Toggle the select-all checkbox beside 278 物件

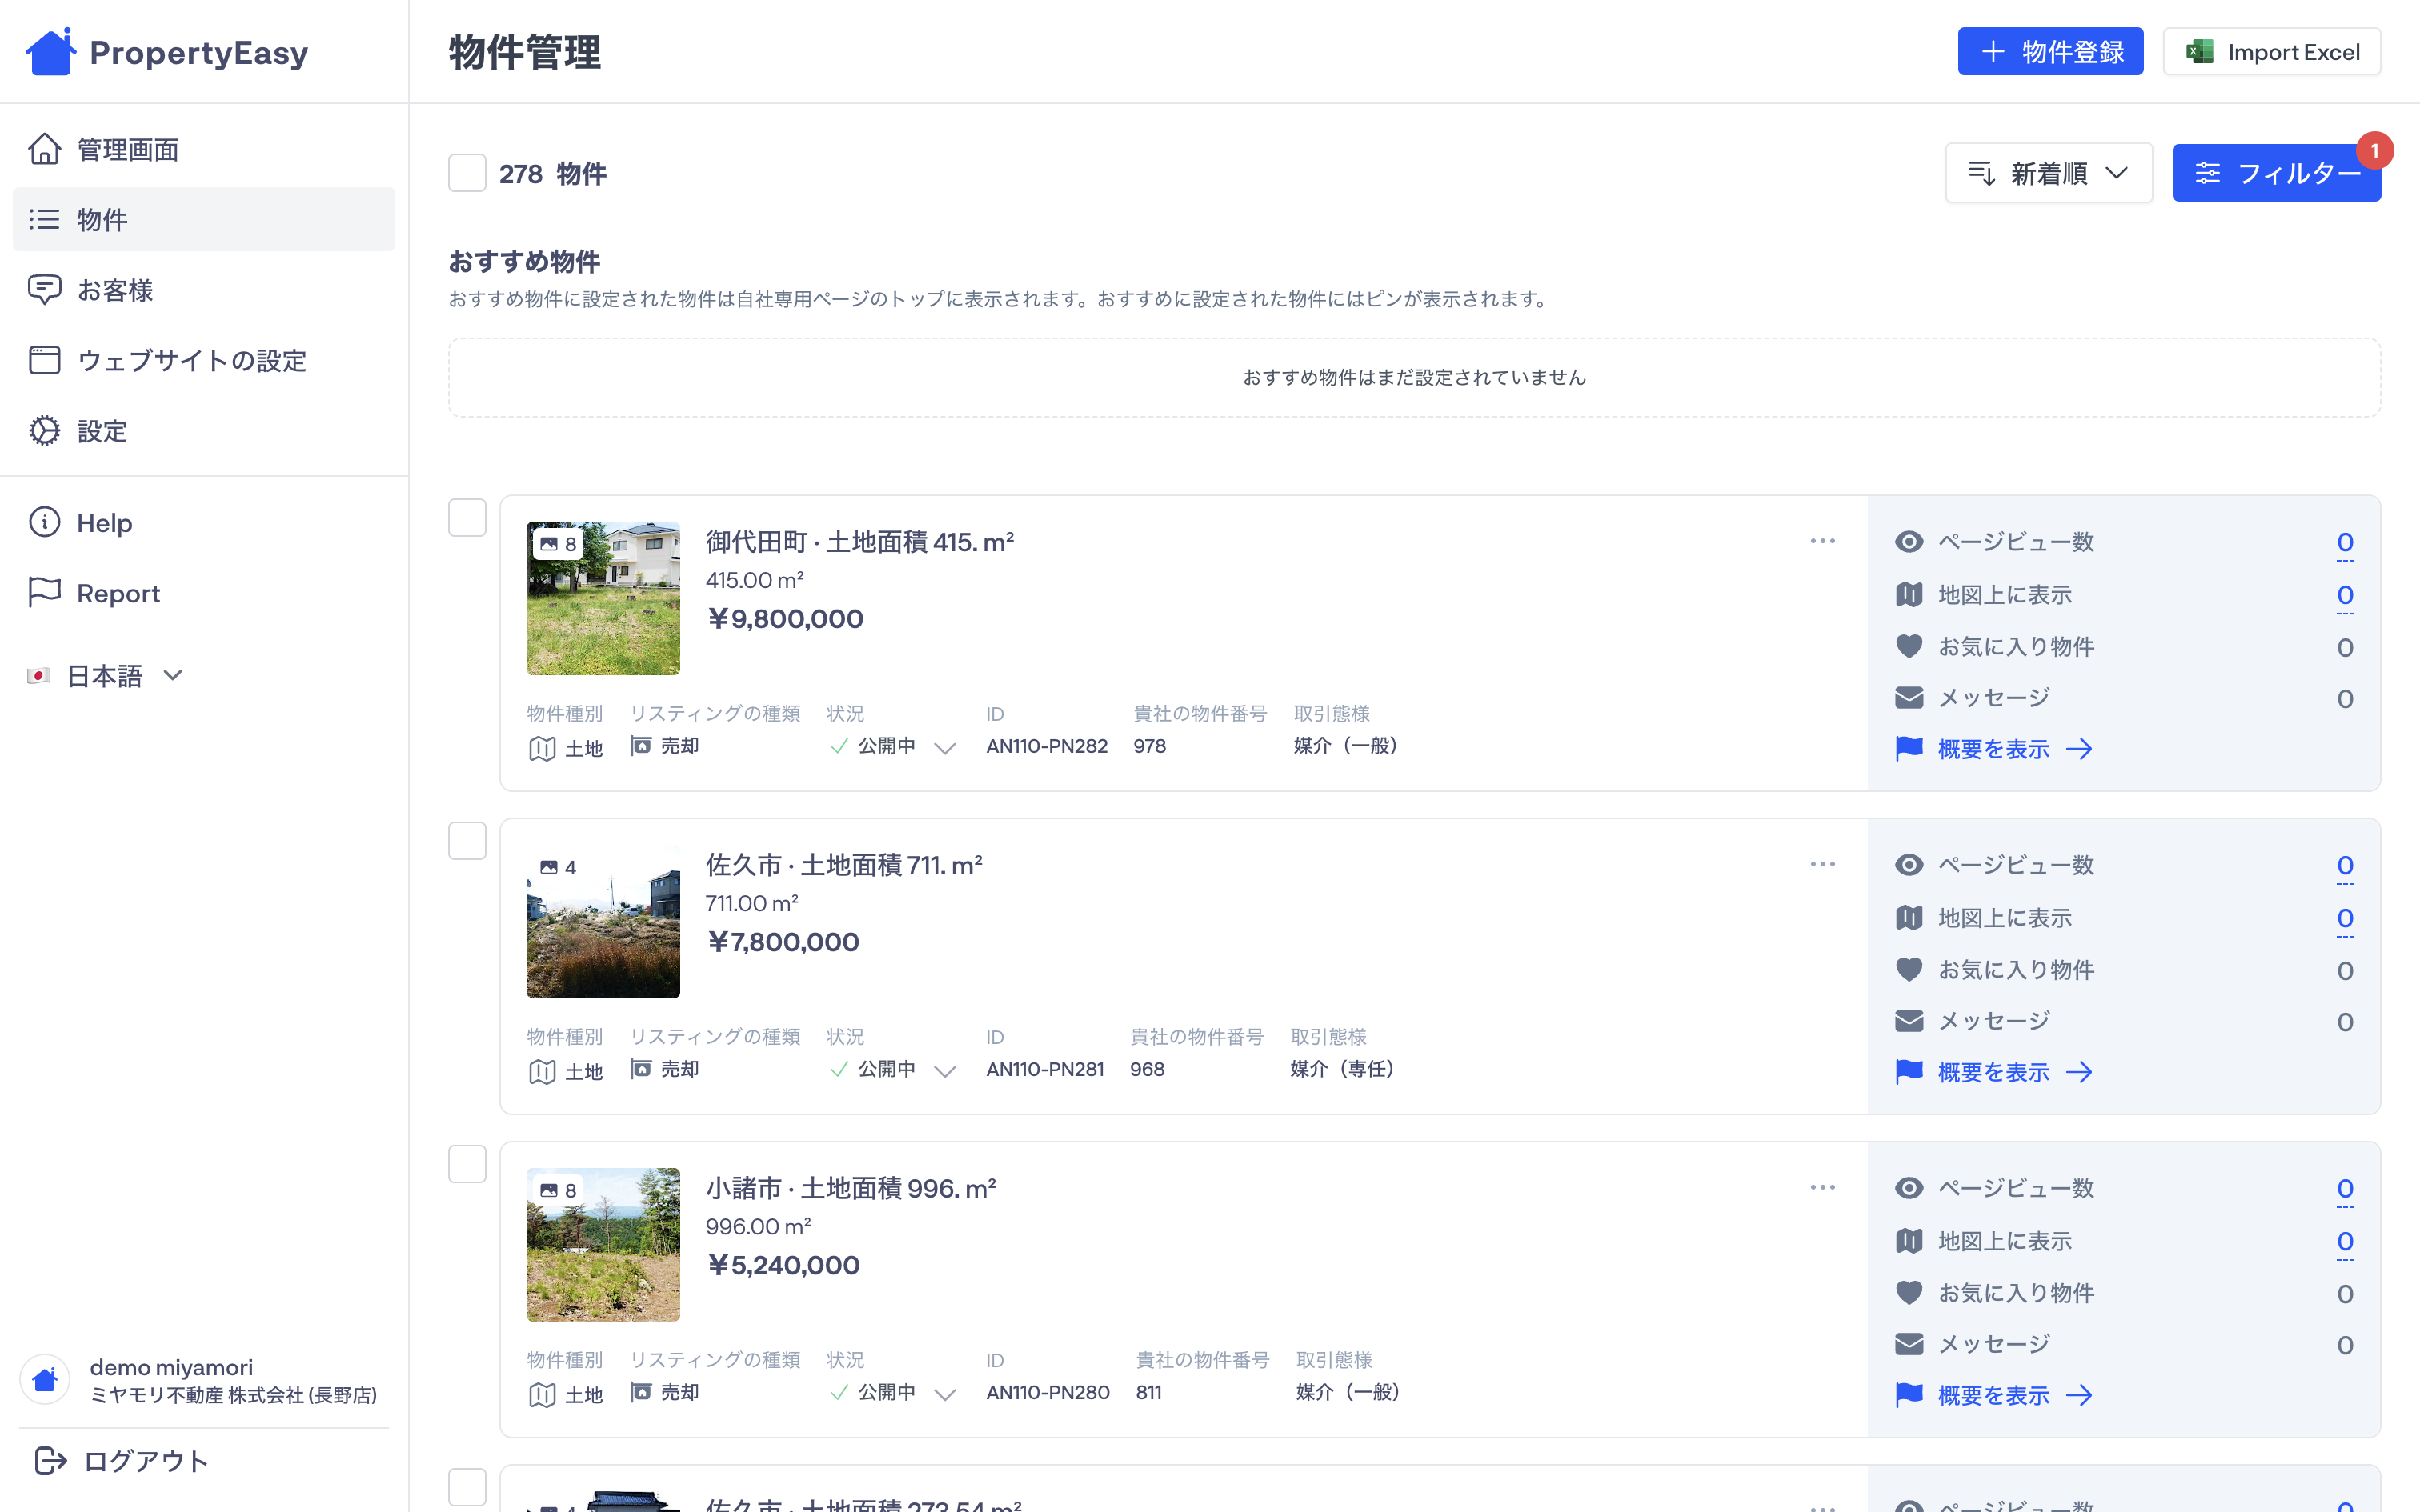tap(467, 173)
